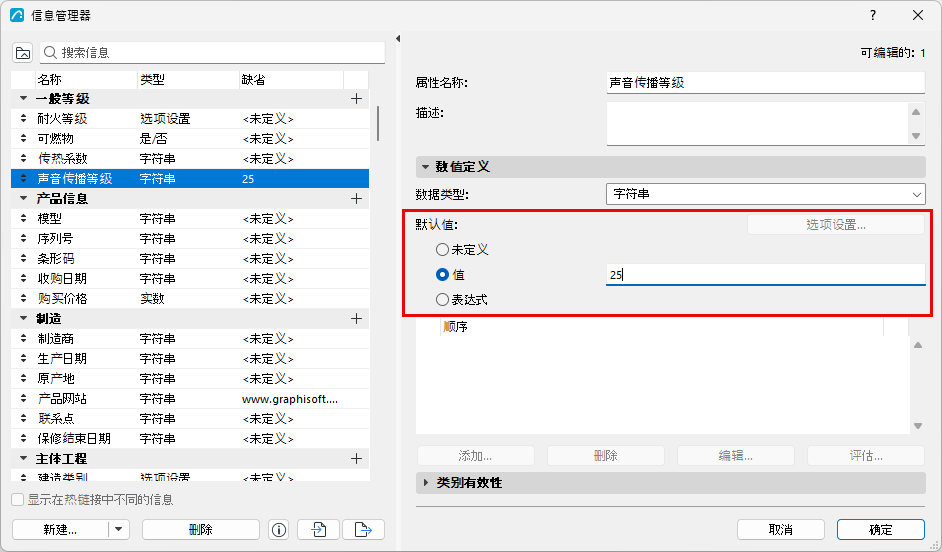Click the www.graphisoft.... default value cell

click(290, 399)
